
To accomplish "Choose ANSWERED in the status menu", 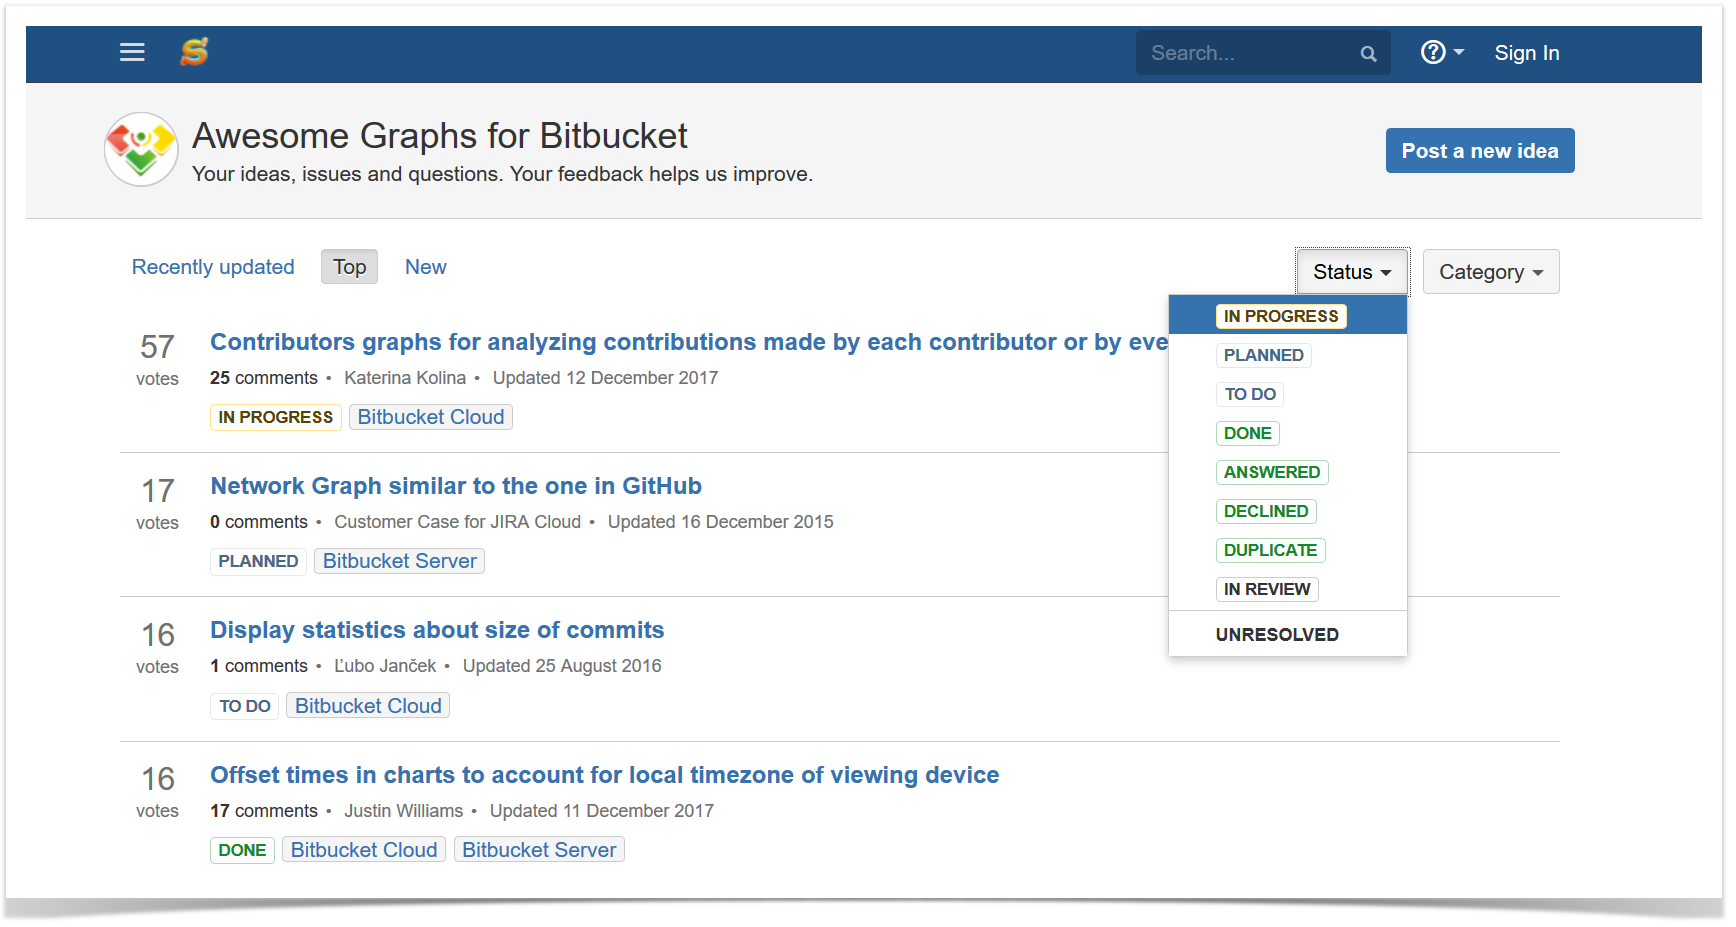I will pos(1287,472).
